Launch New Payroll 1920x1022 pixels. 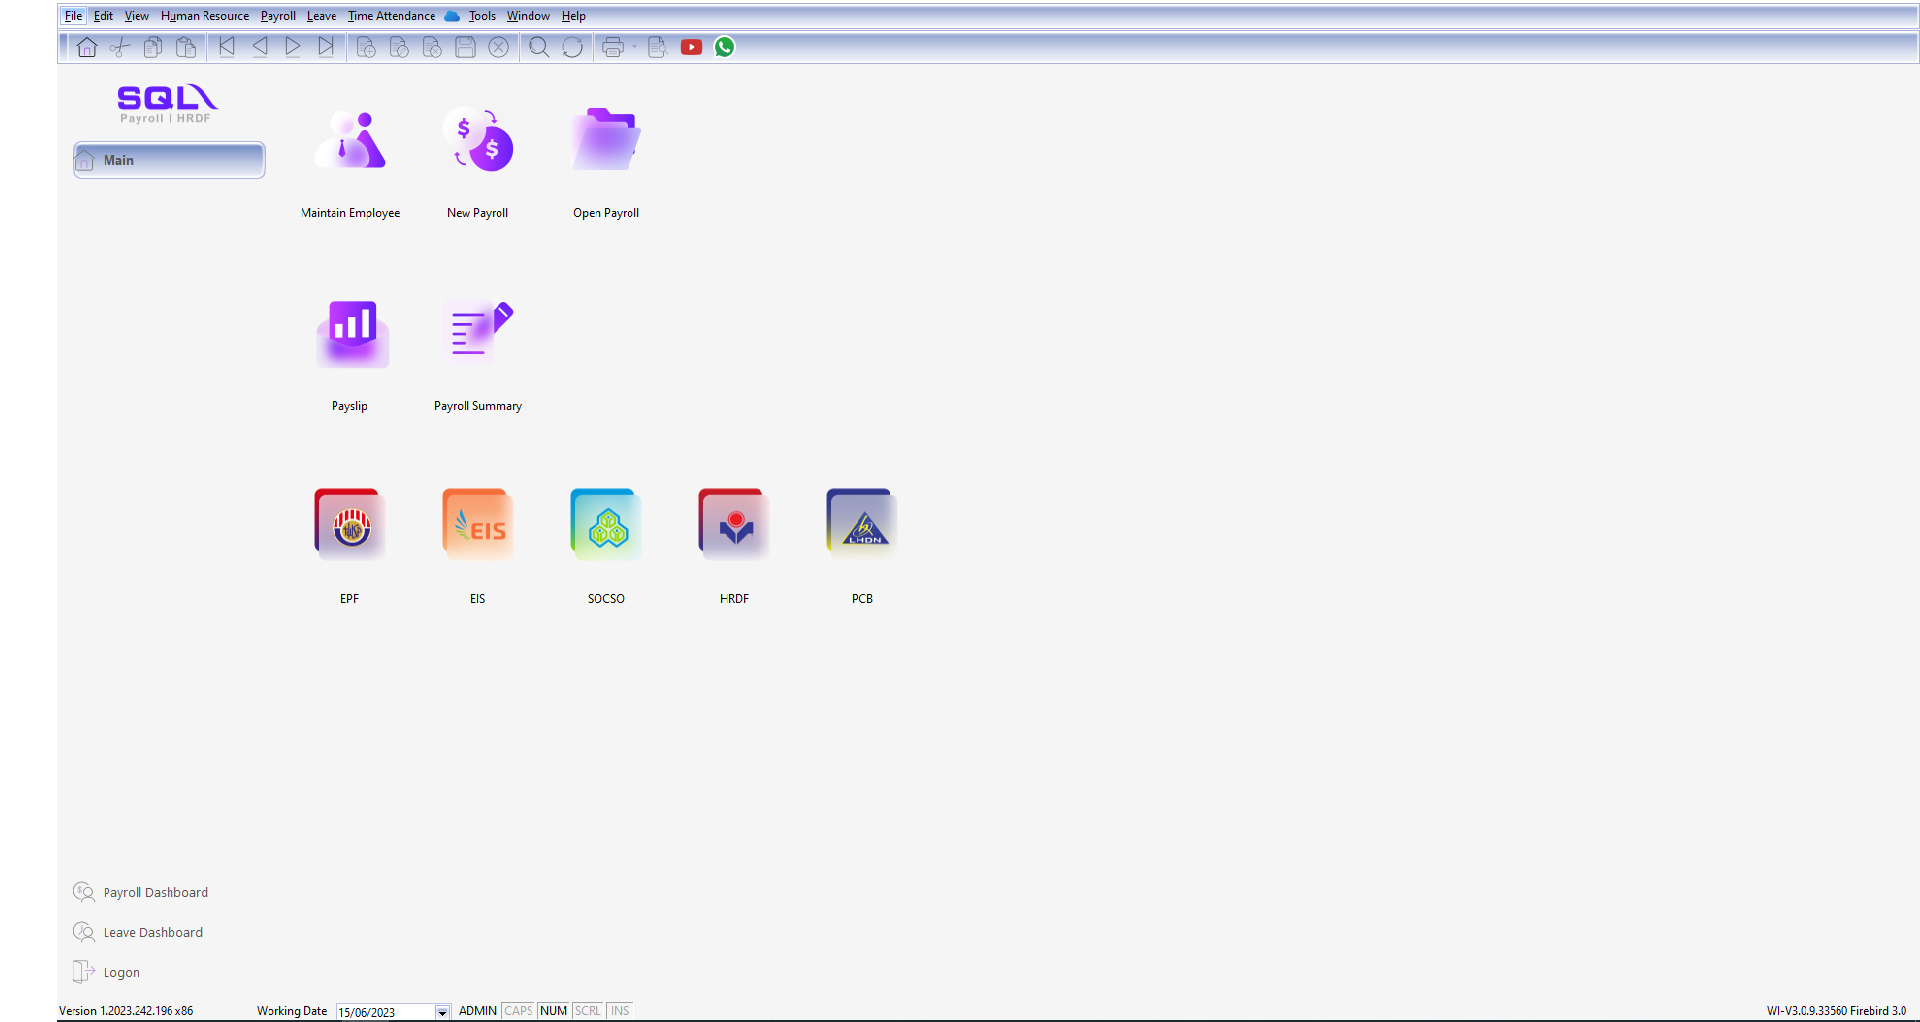tap(478, 141)
